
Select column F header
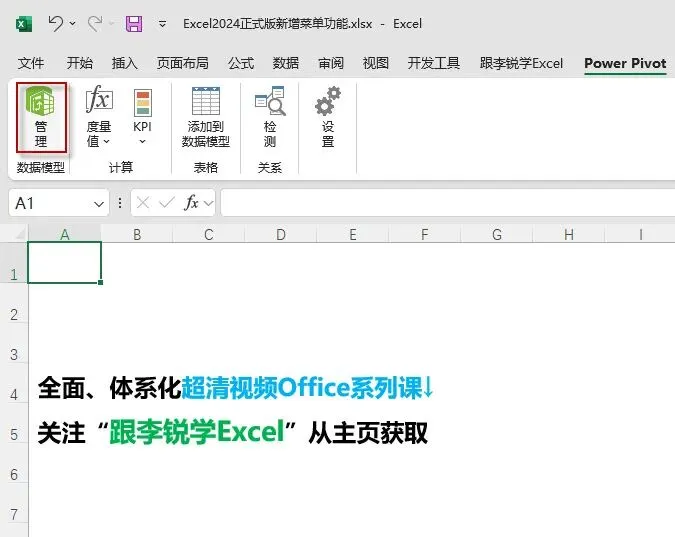pyautogui.click(x=424, y=234)
